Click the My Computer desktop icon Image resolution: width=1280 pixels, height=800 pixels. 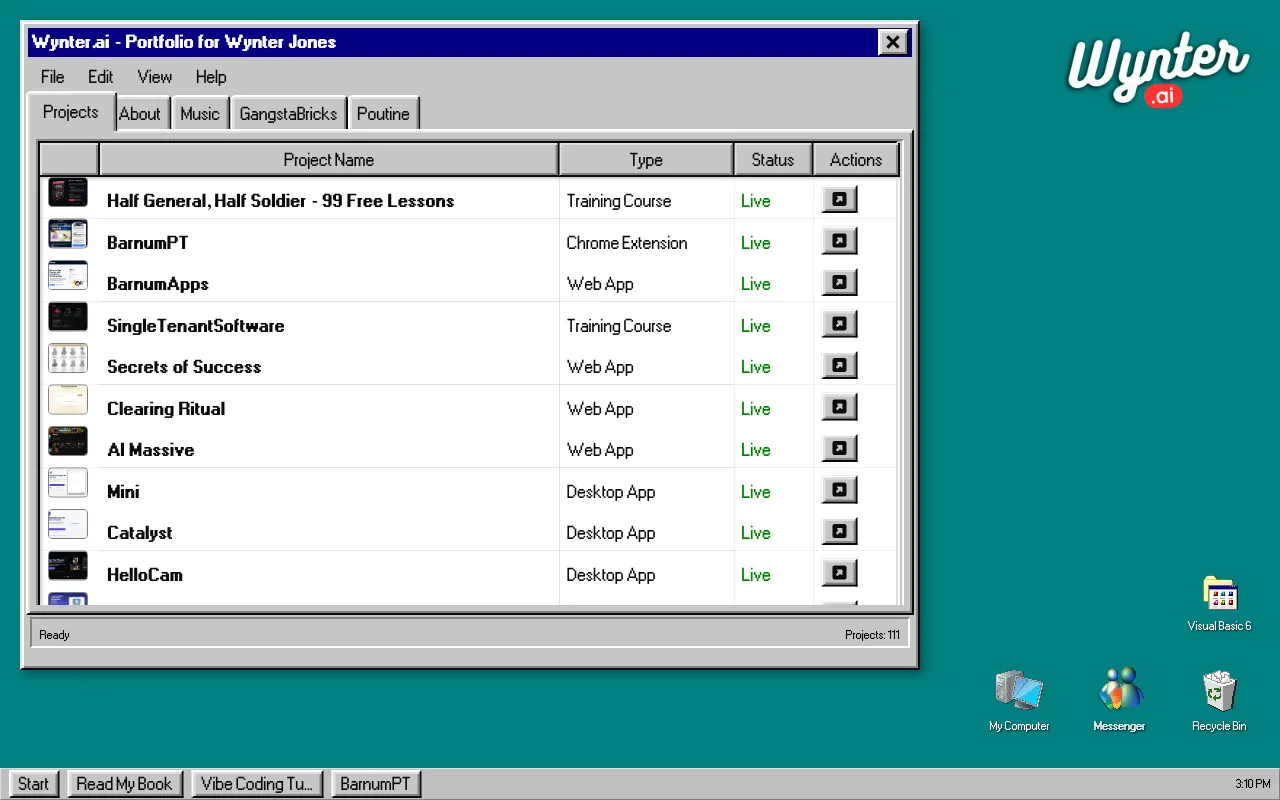coord(1019,700)
